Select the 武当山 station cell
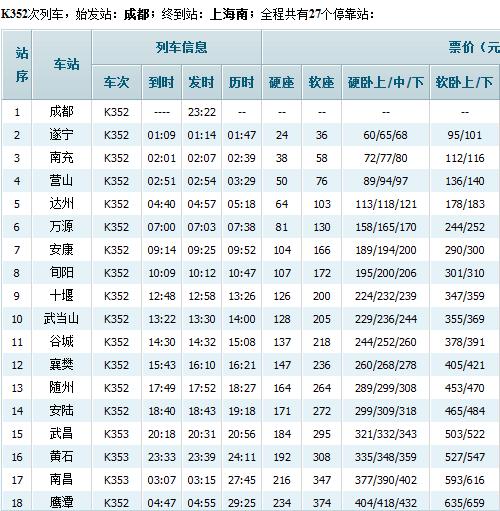The width and height of the screenshot is (500, 511). click(x=61, y=319)
